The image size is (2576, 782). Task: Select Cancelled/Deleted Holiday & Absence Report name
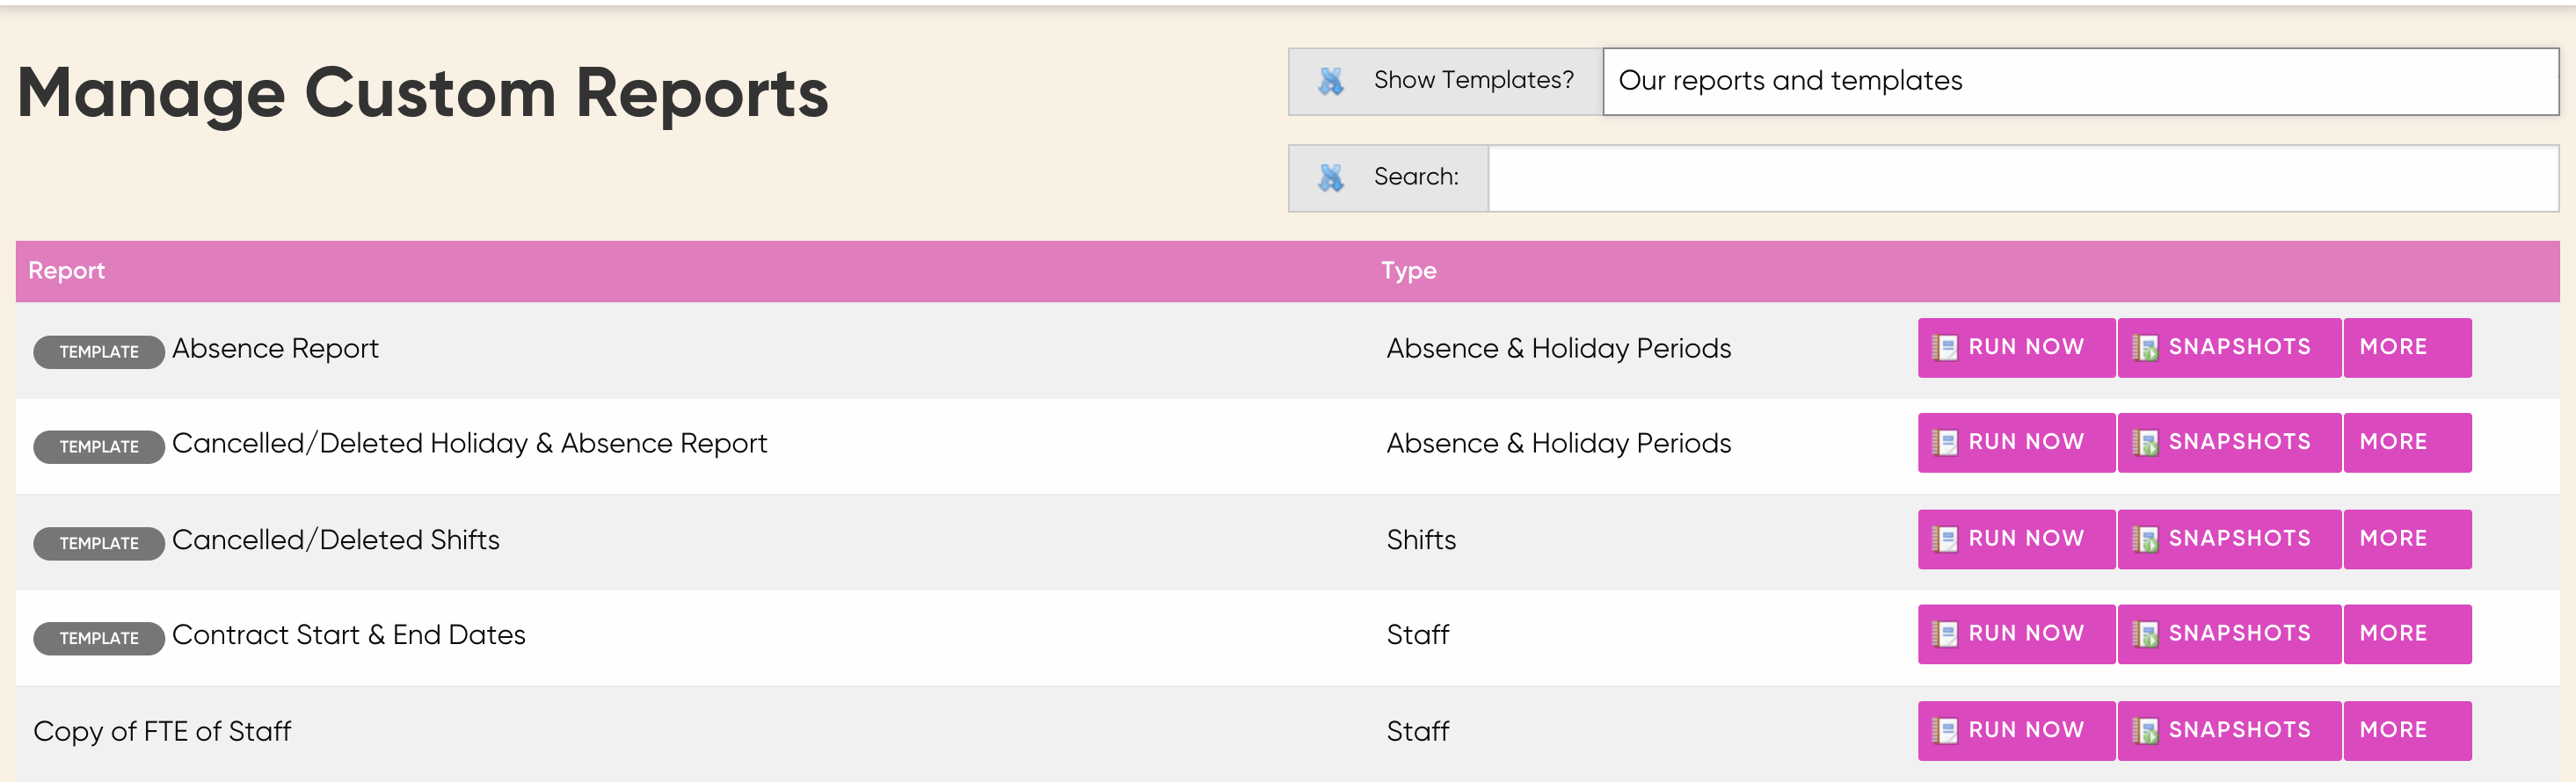tap(469, 444)
